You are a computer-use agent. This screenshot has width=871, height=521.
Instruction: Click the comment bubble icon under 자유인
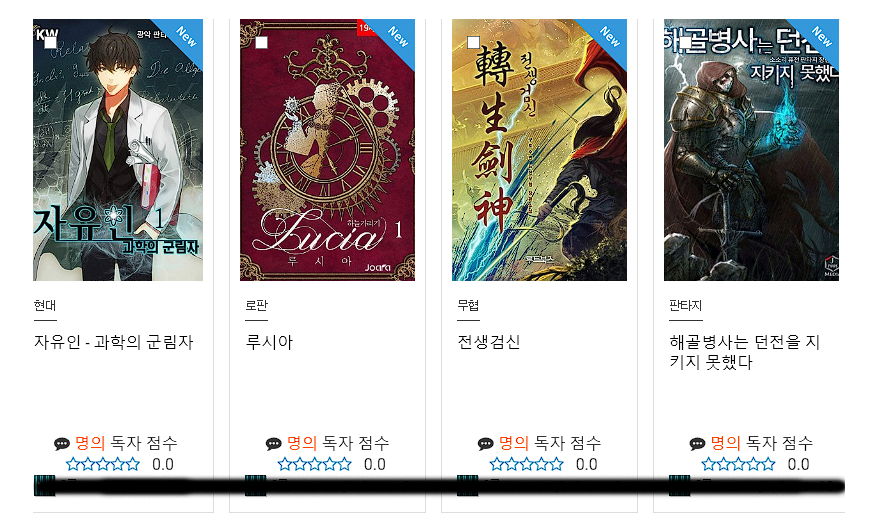point(62,444)
